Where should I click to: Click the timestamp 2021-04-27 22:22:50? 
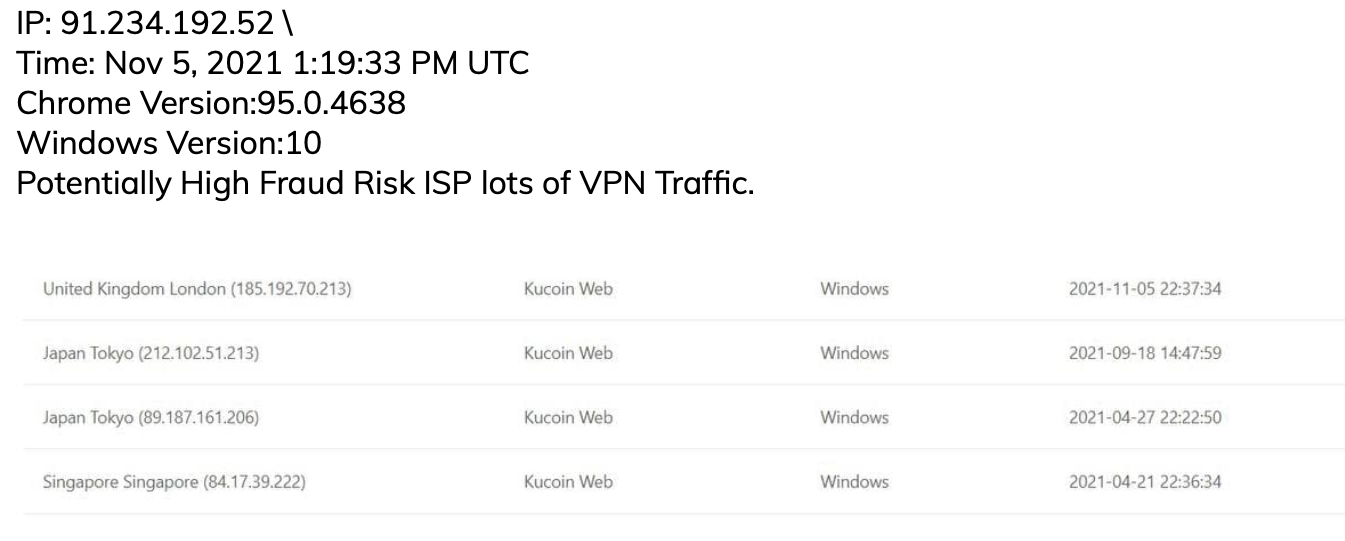point(1145,417)
